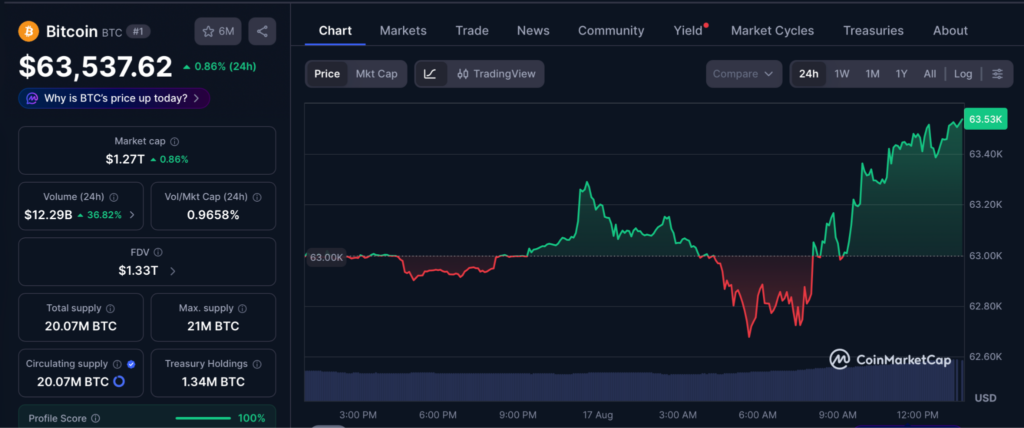1024x428 pixels.
Task: Click info icon next to Market cap
Action: tap(175, 141)
